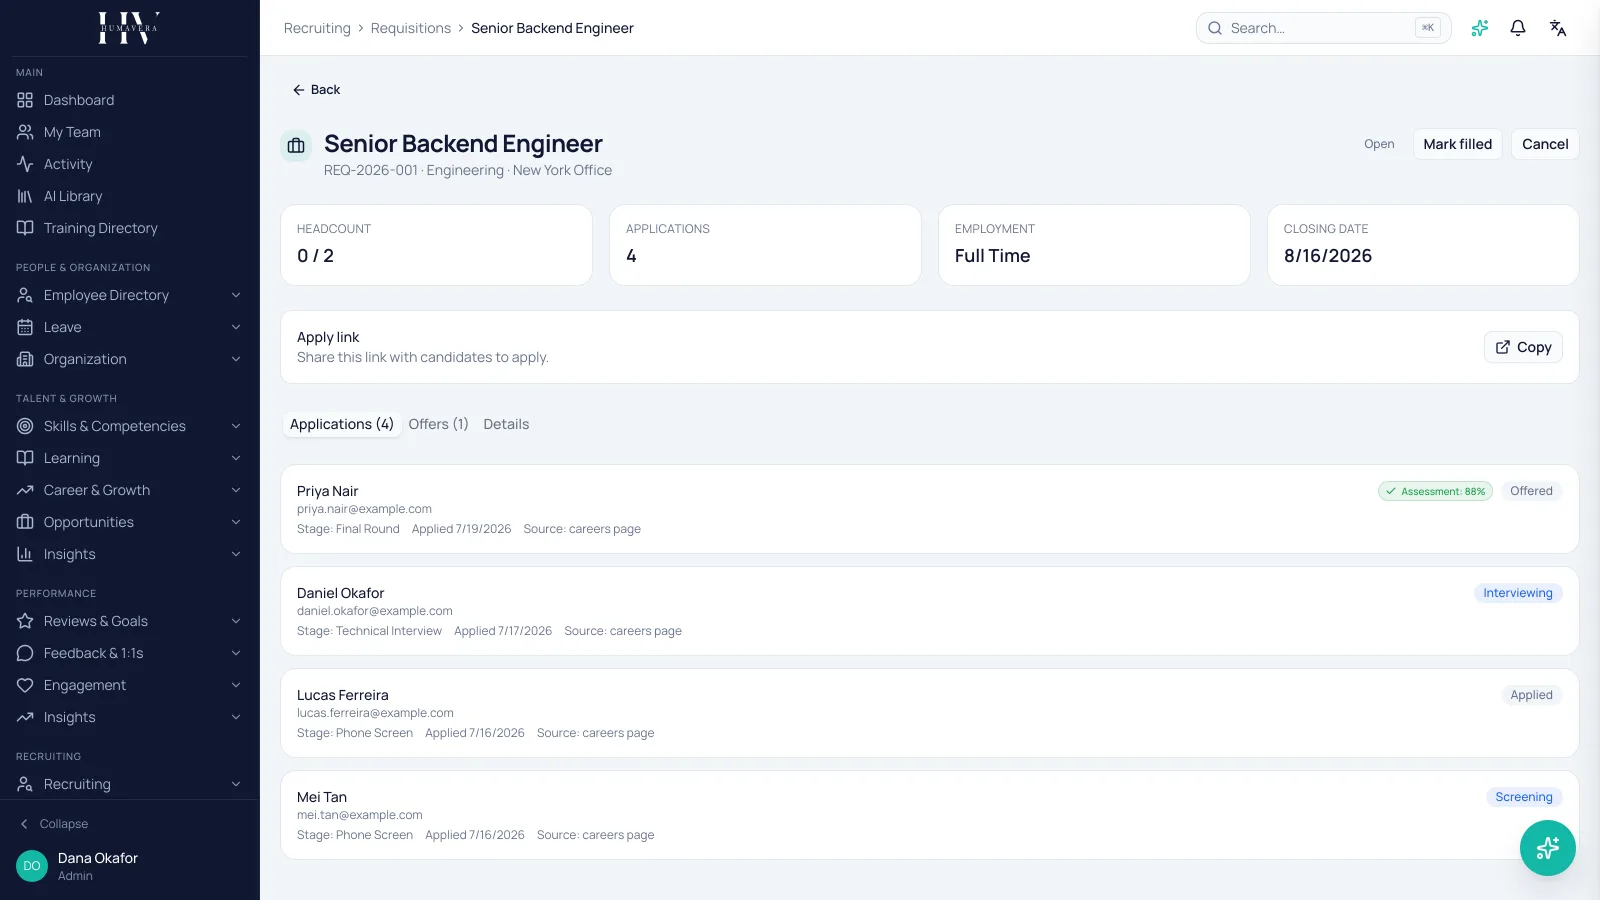The image size is (1600, 900).
Task: Click the Learning book icon
Action: (x=25, y=458)
